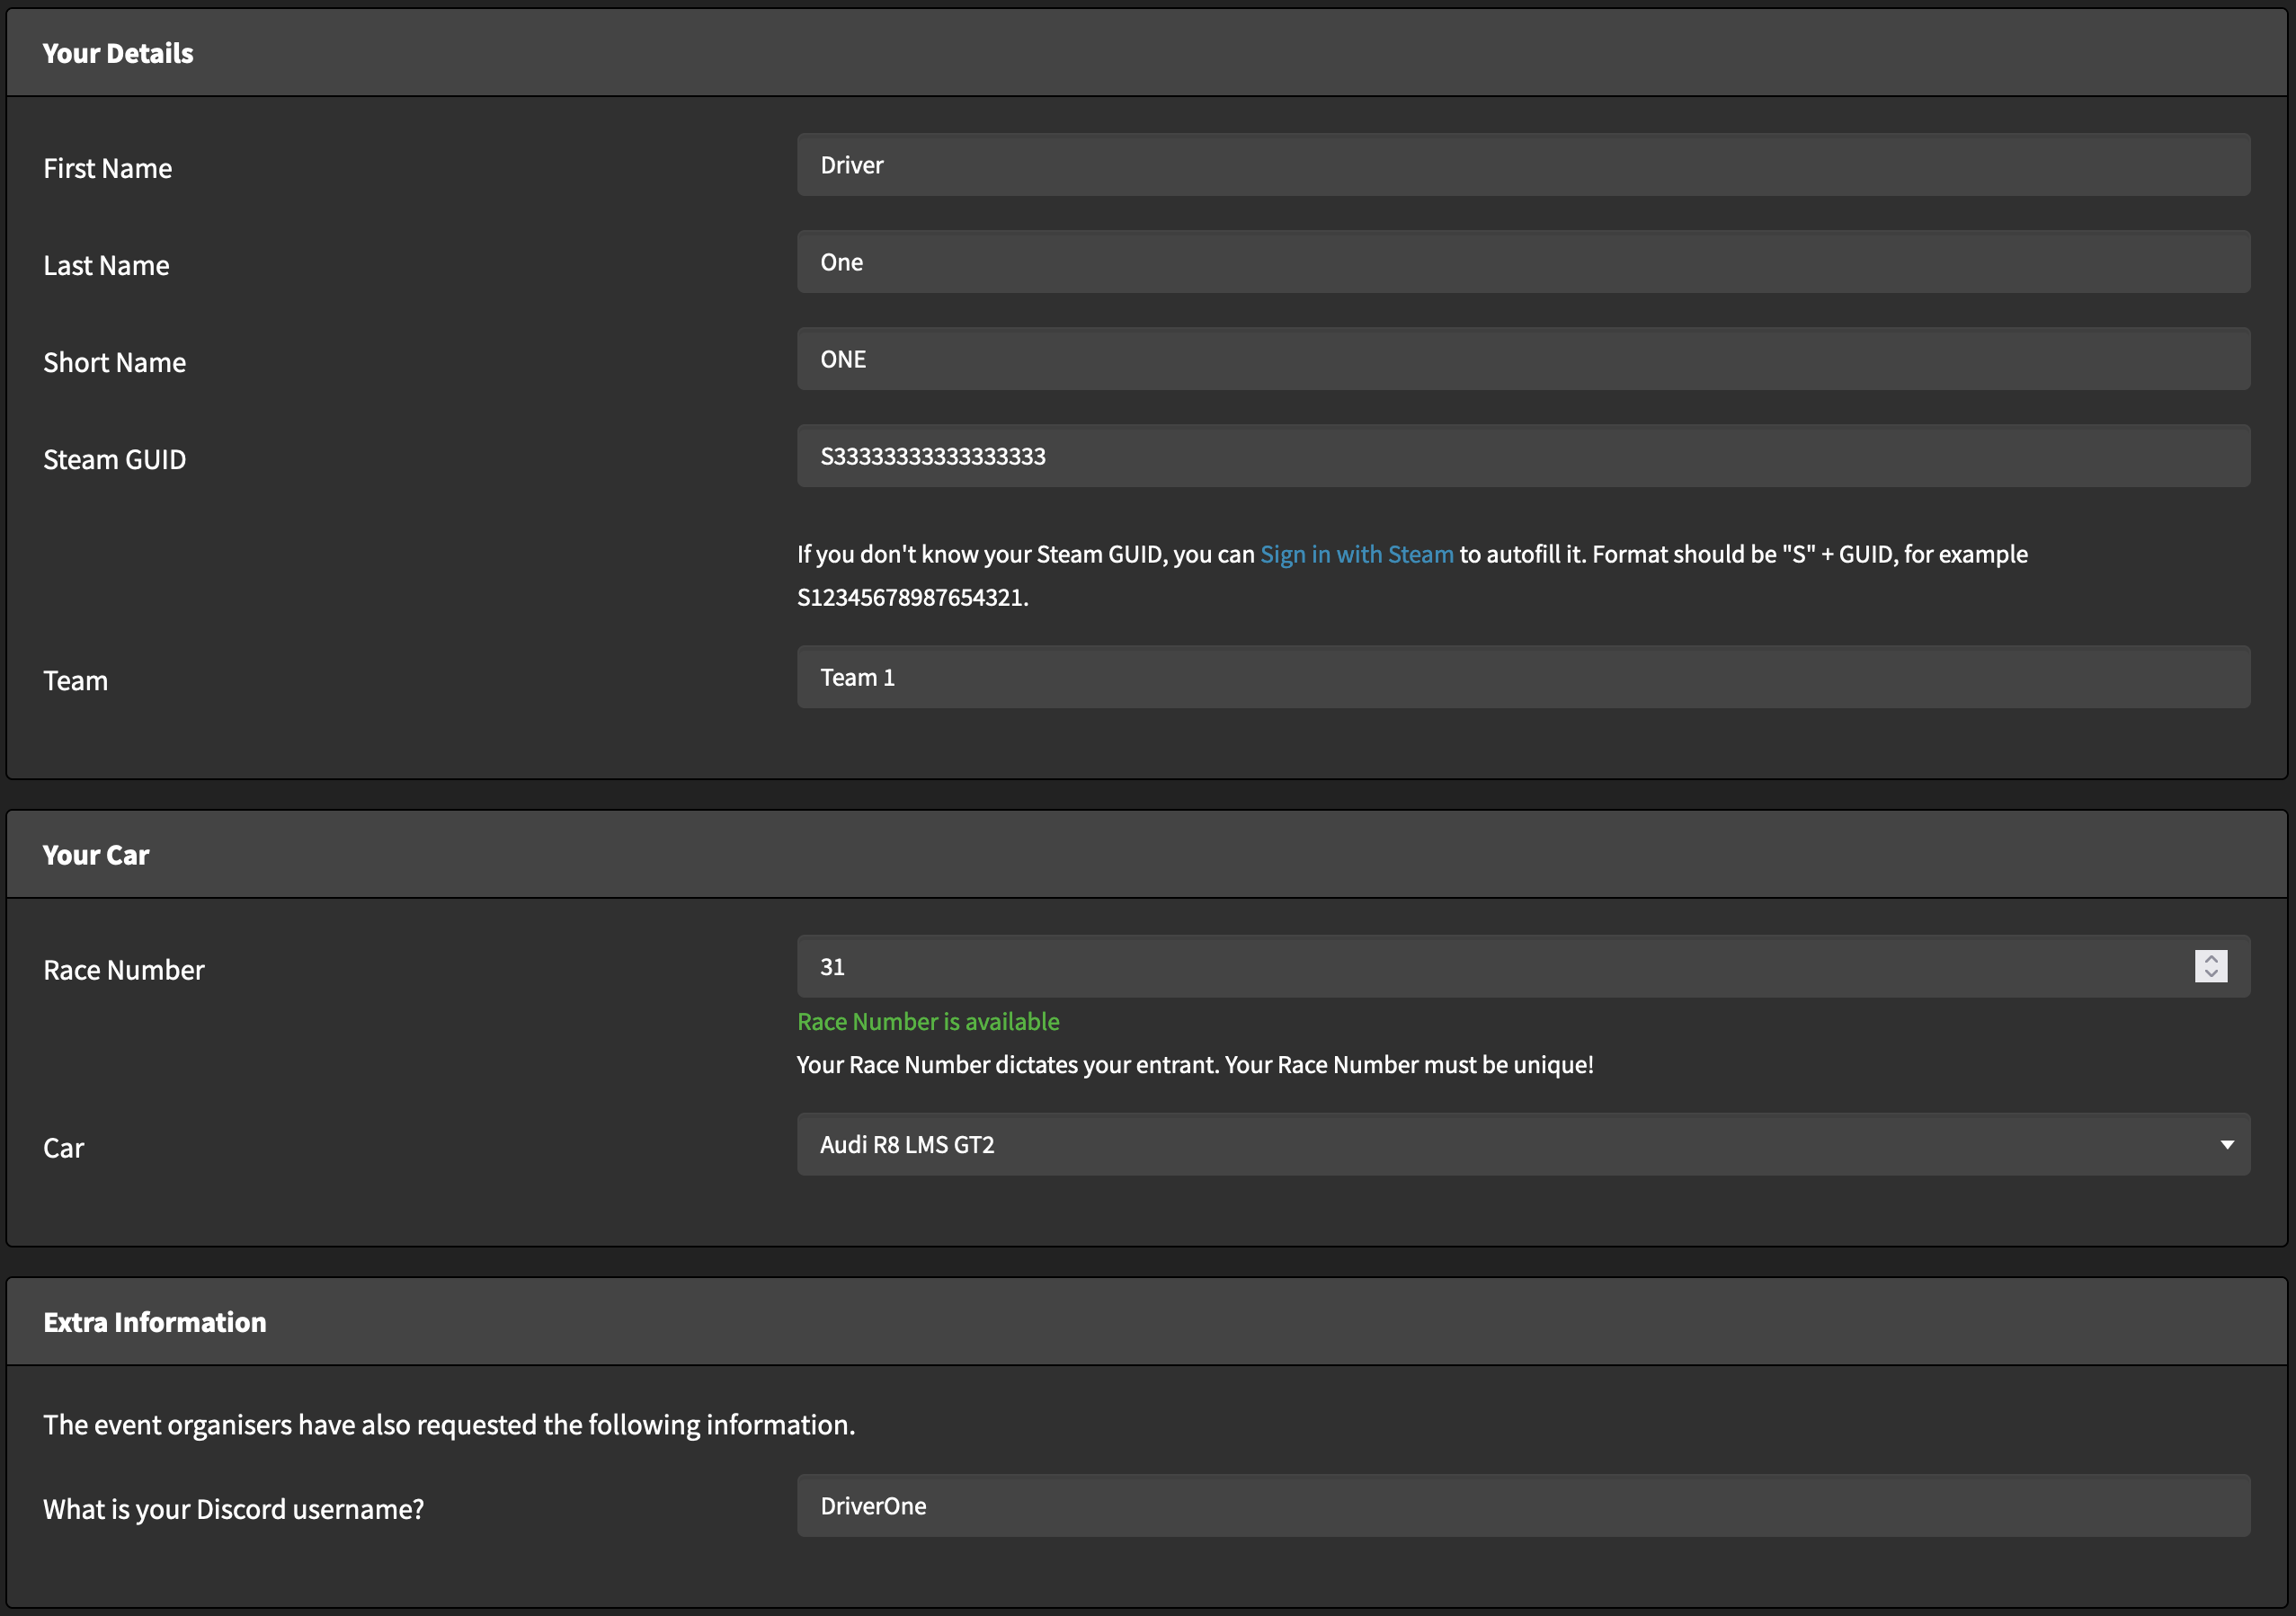Click the green Race Number is available message
This screenshot has height=1616, width=2296.
[927, 1021]
